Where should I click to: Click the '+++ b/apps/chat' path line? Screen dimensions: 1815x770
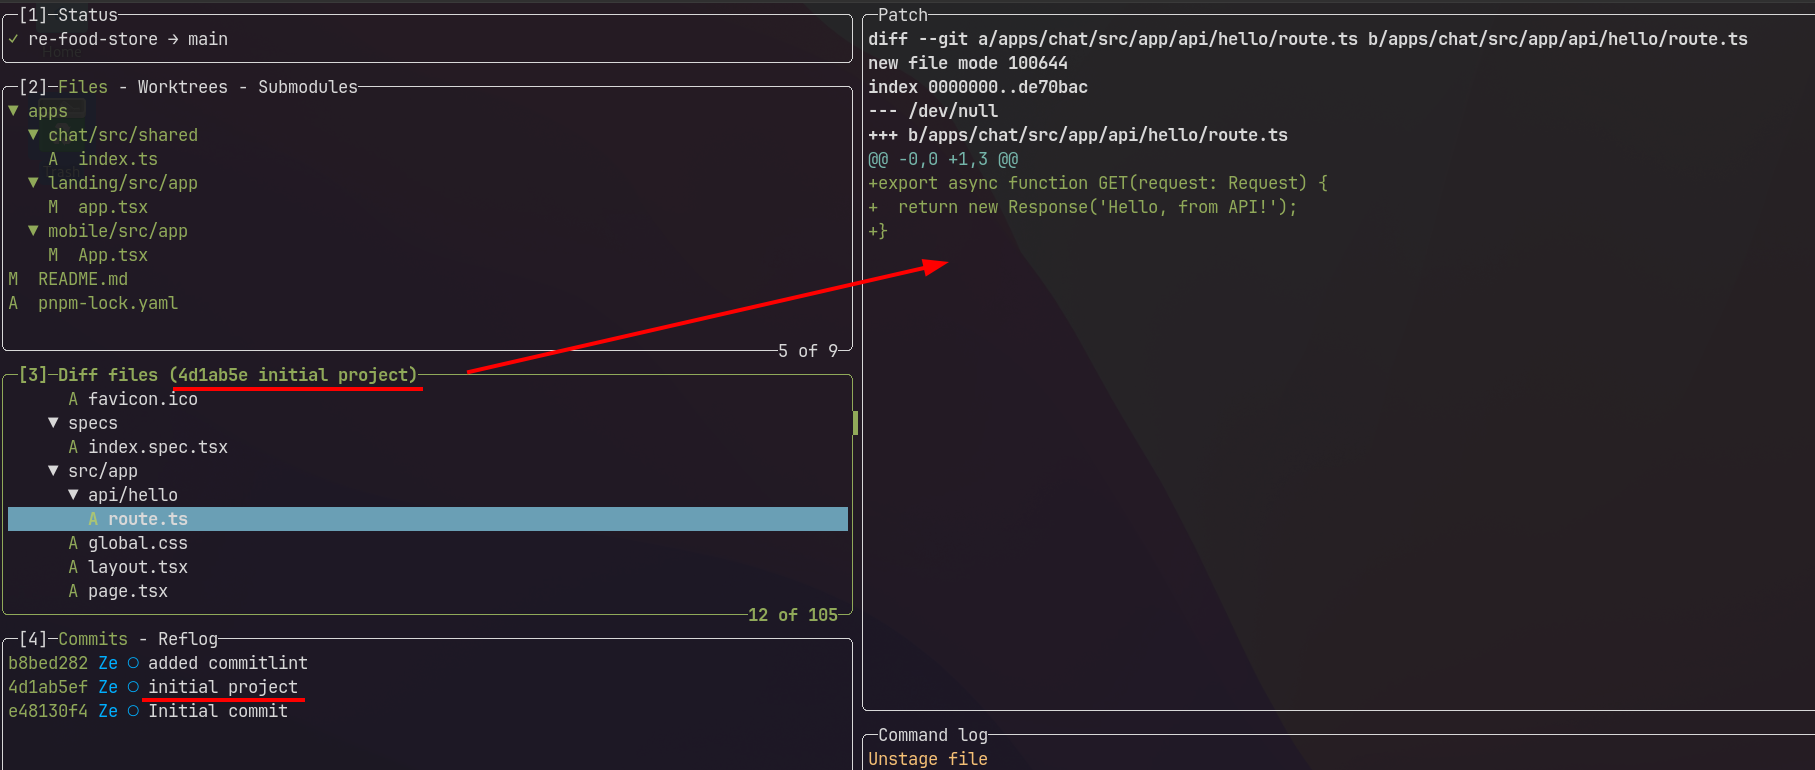click(1078, 135)
